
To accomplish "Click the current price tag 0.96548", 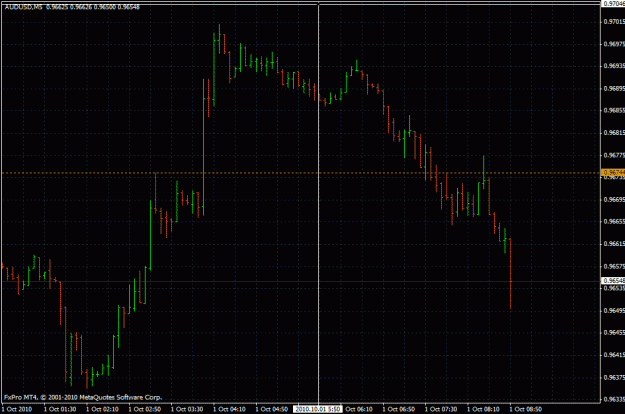I will coord(613,281).
